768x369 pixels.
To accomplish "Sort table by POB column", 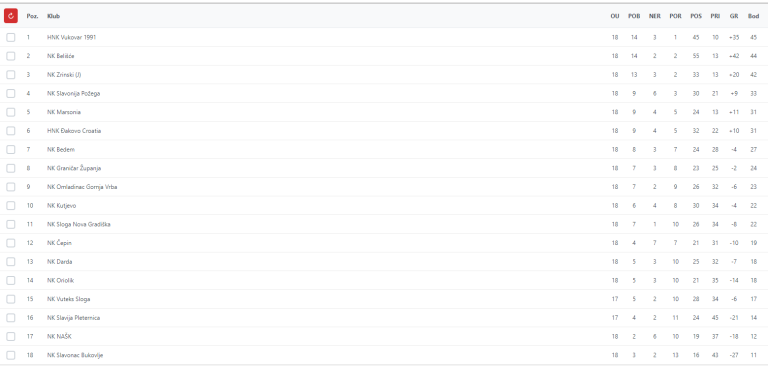I will 634,16.
